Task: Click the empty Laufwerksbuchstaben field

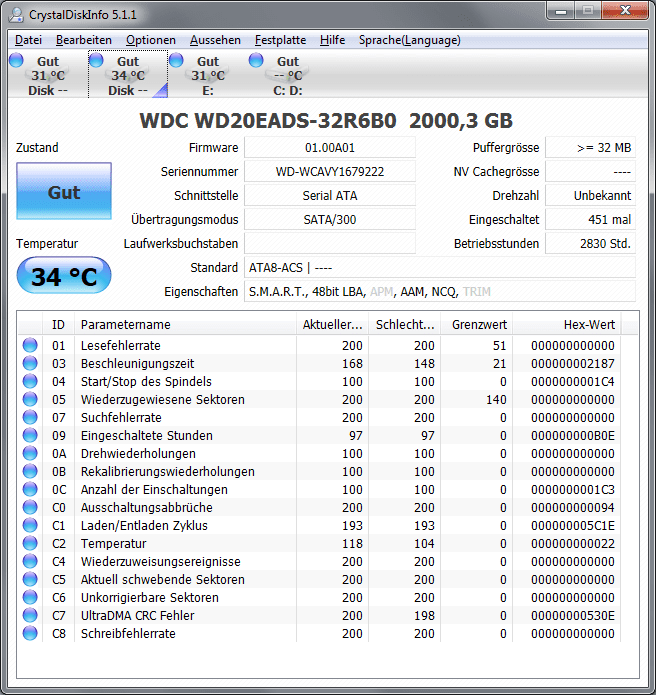Action: pyautogui.click(x=330, y=243)
